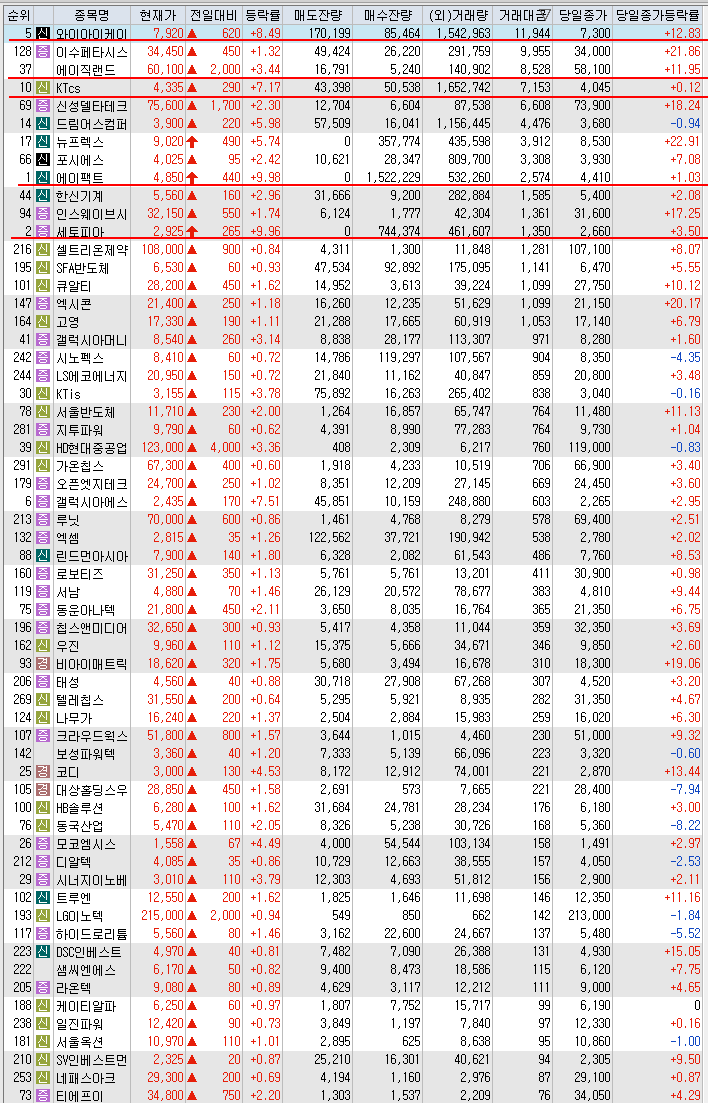Screen dimensions: 708x1103
Task: Select the stock name 갤럭시아머니
Action: (91, 339)
